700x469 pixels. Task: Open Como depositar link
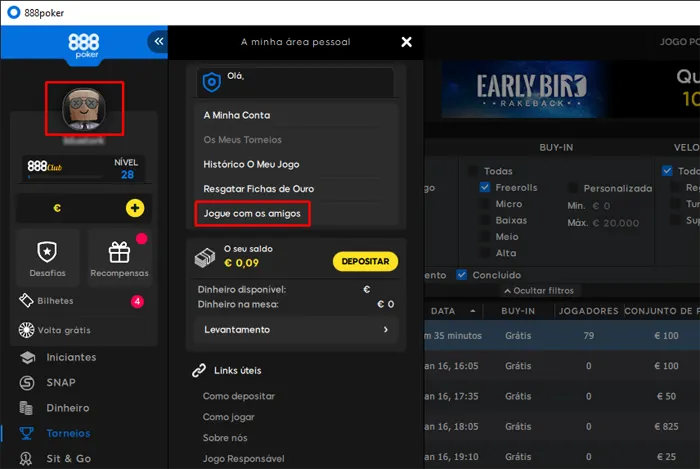point(239,396)
